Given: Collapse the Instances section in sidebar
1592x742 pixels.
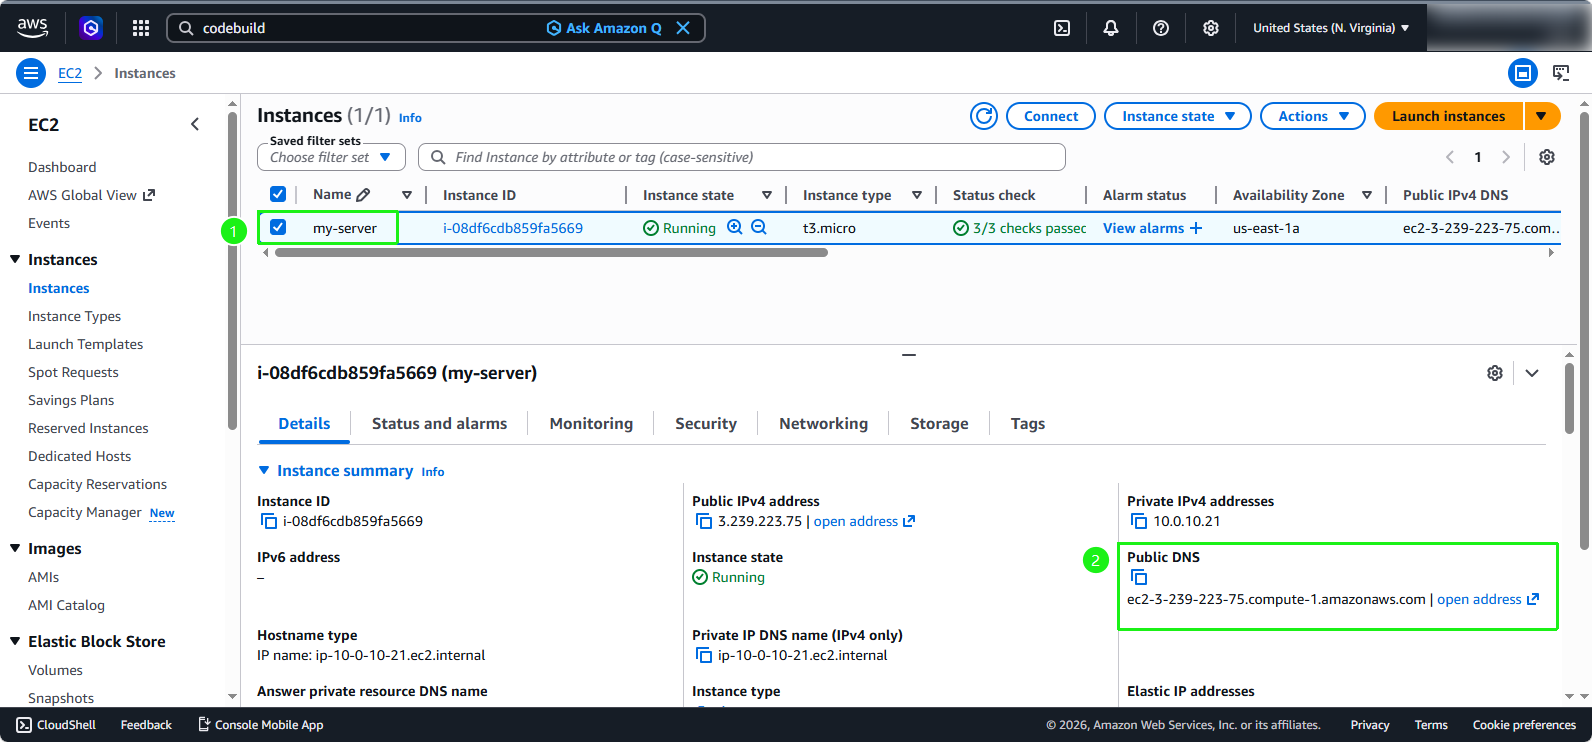Looking at the screenshot, I should coord(15,259).
